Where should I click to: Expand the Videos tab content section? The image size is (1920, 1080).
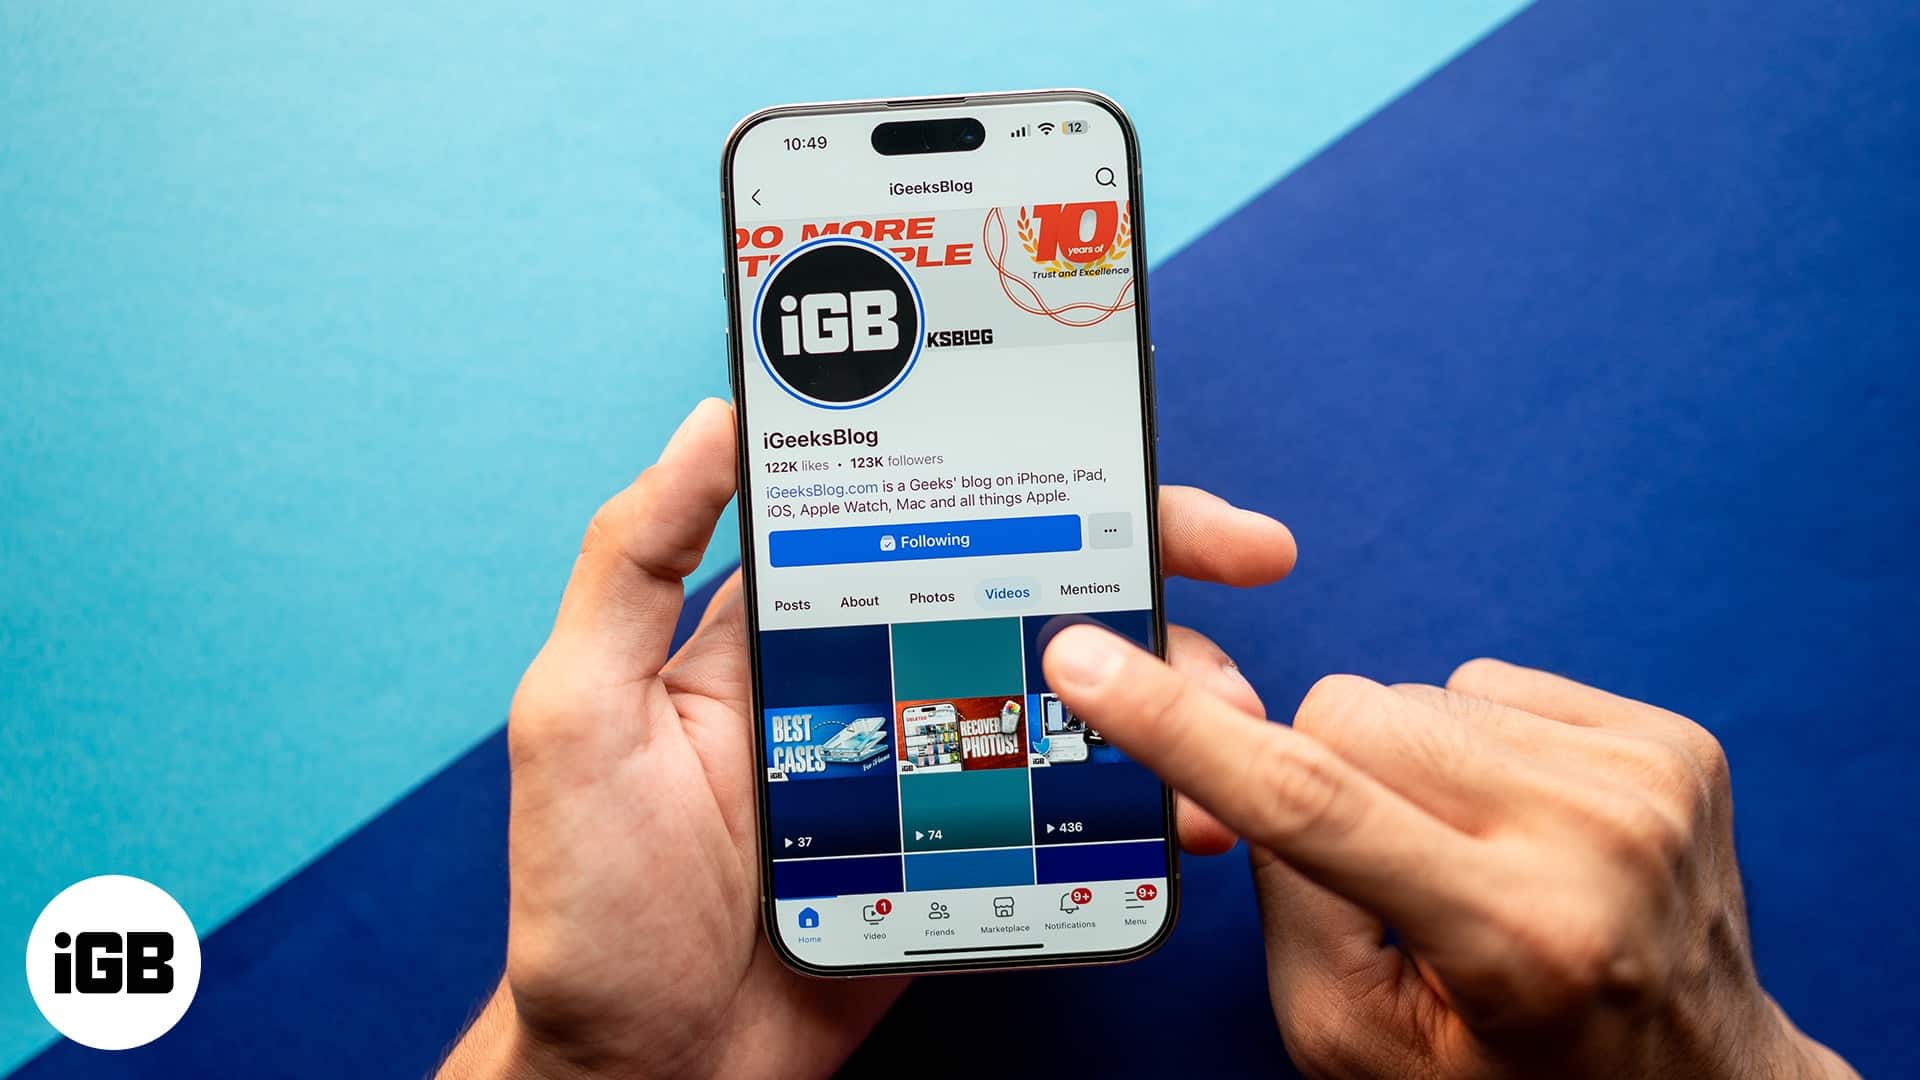point(1006,589)
